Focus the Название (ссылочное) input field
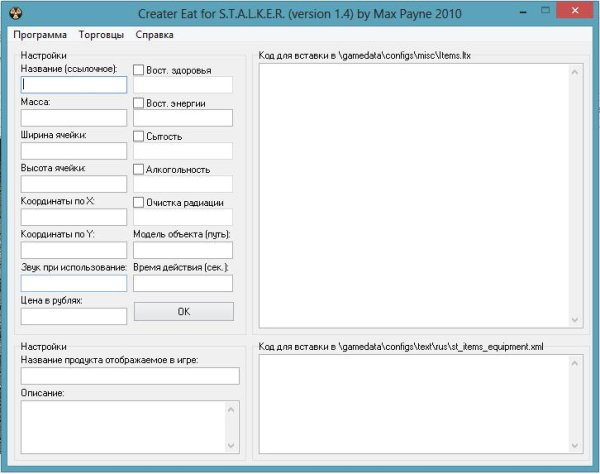 74,85
